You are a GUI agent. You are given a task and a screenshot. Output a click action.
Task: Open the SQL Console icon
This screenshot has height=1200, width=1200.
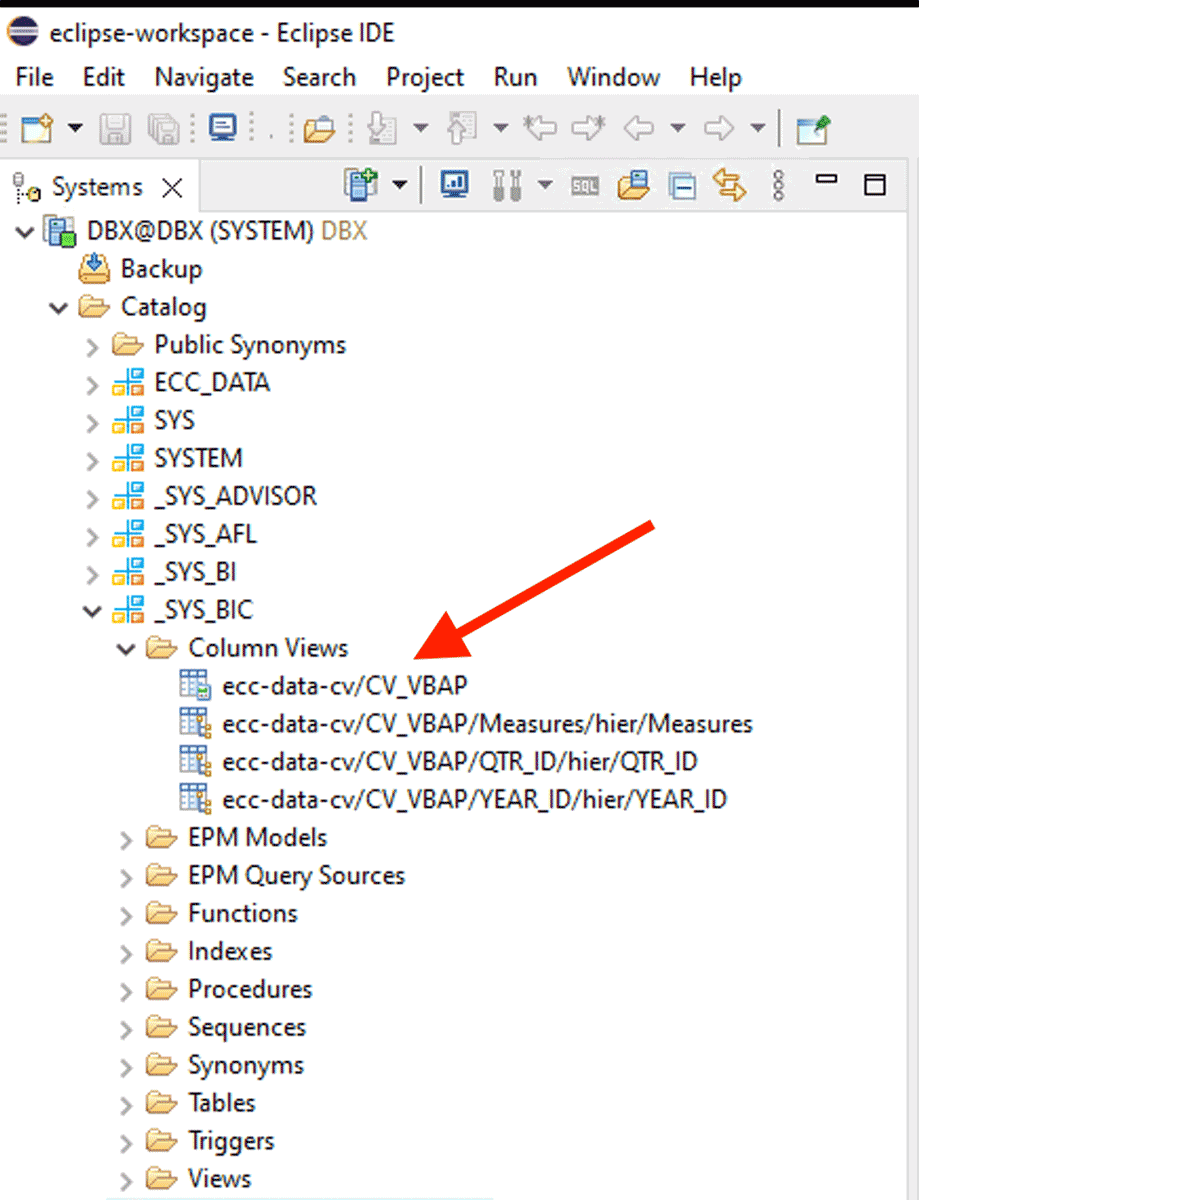585,186
